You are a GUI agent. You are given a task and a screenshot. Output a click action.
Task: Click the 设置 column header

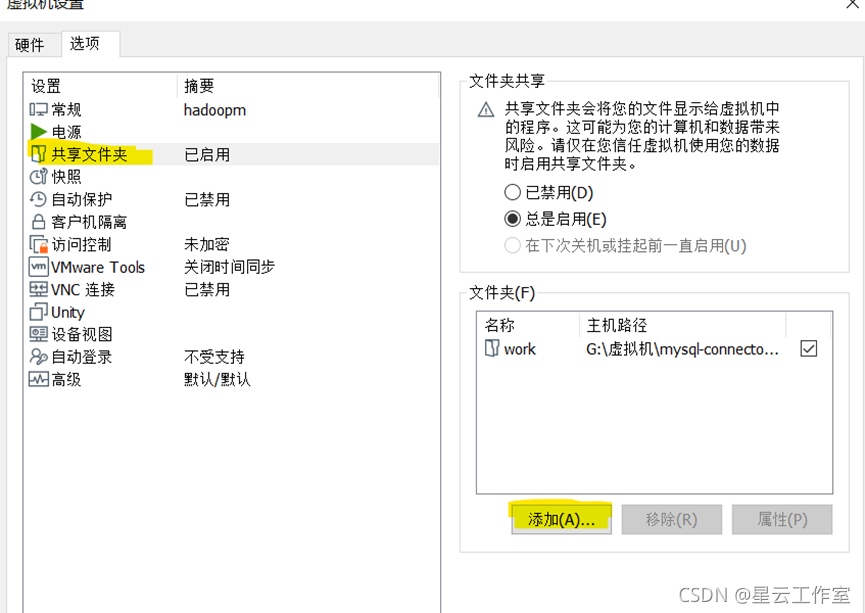point(101,86)
